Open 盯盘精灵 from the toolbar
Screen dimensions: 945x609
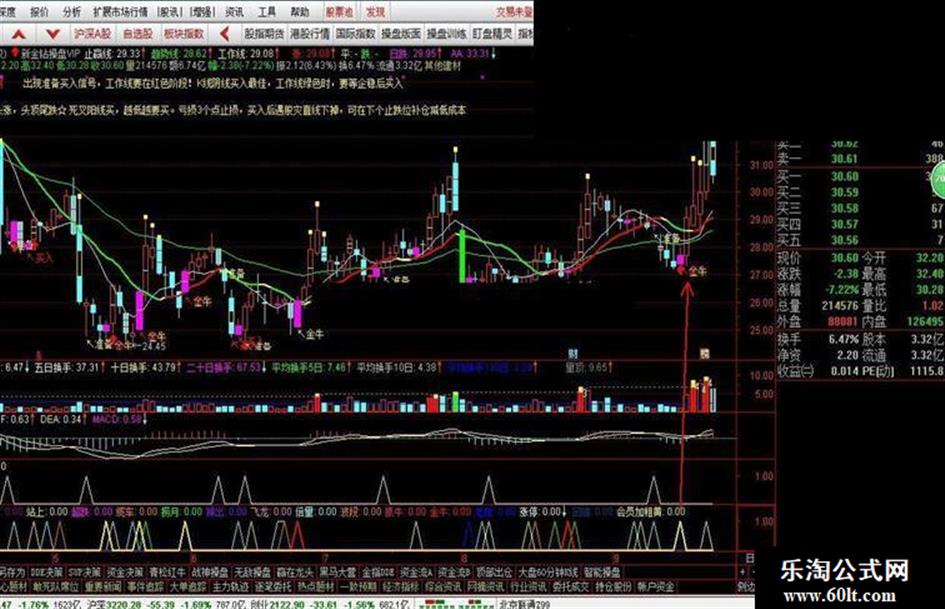coord(492,34)
